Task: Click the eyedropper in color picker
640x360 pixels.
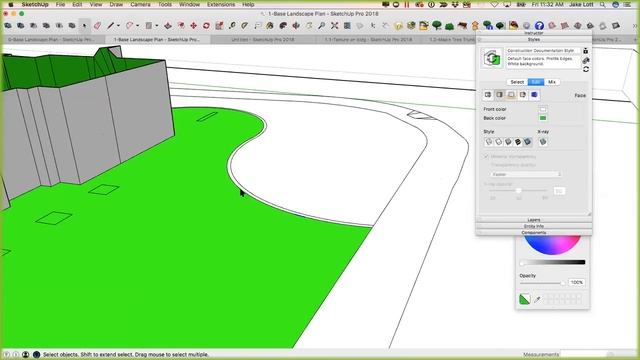Action: (537, 300)
